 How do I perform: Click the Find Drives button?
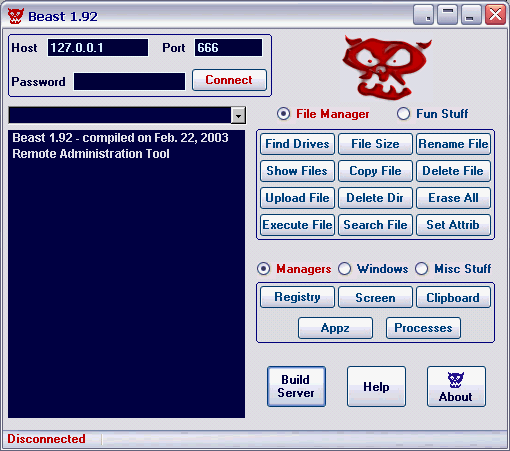pyautogui.click(x=297, y=144)
